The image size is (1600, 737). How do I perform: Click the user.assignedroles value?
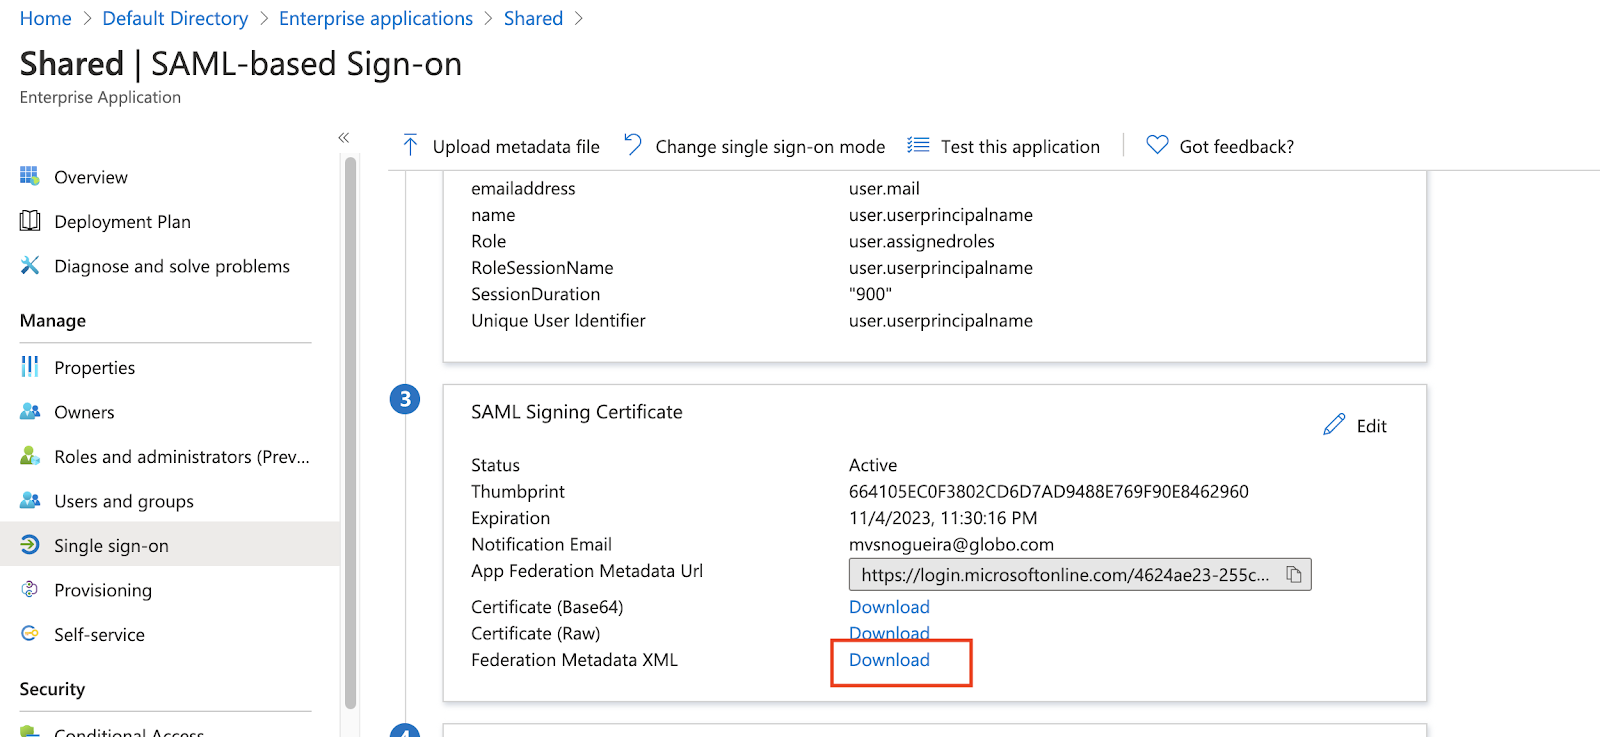pos(922,241)
